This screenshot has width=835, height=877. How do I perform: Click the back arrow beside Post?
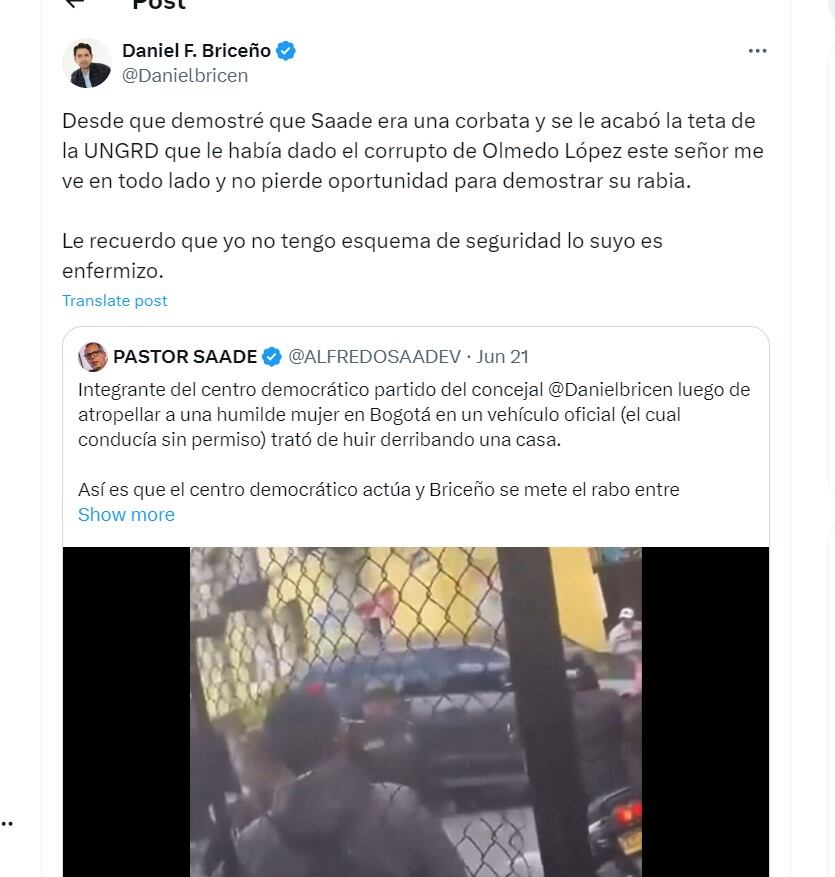pyautogui.click(x=74, y=3)
